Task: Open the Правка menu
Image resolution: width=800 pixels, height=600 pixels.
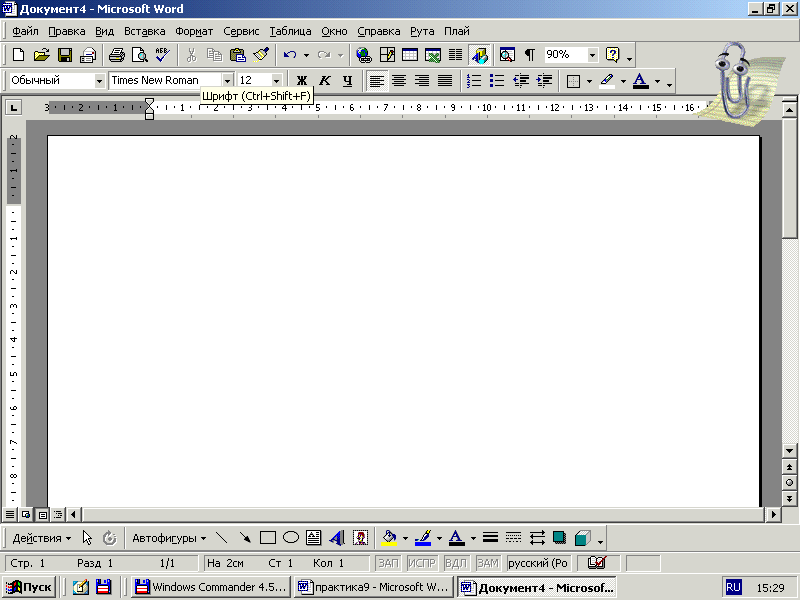Action: pos(67,31)
